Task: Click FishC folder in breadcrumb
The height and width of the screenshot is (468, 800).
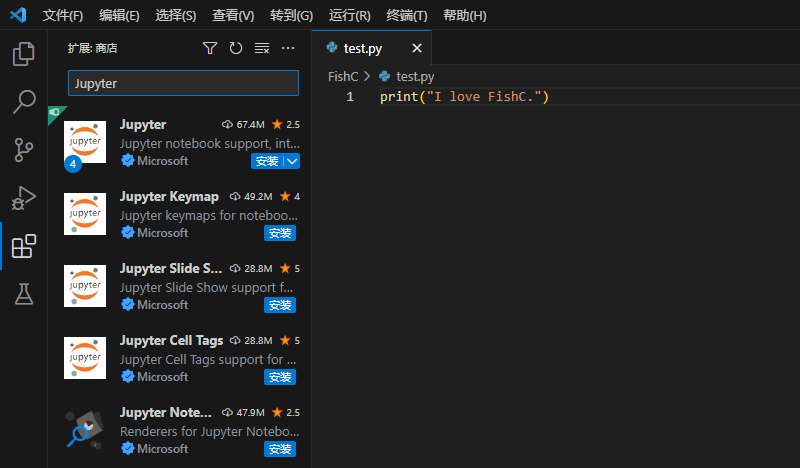Action: 343,77
